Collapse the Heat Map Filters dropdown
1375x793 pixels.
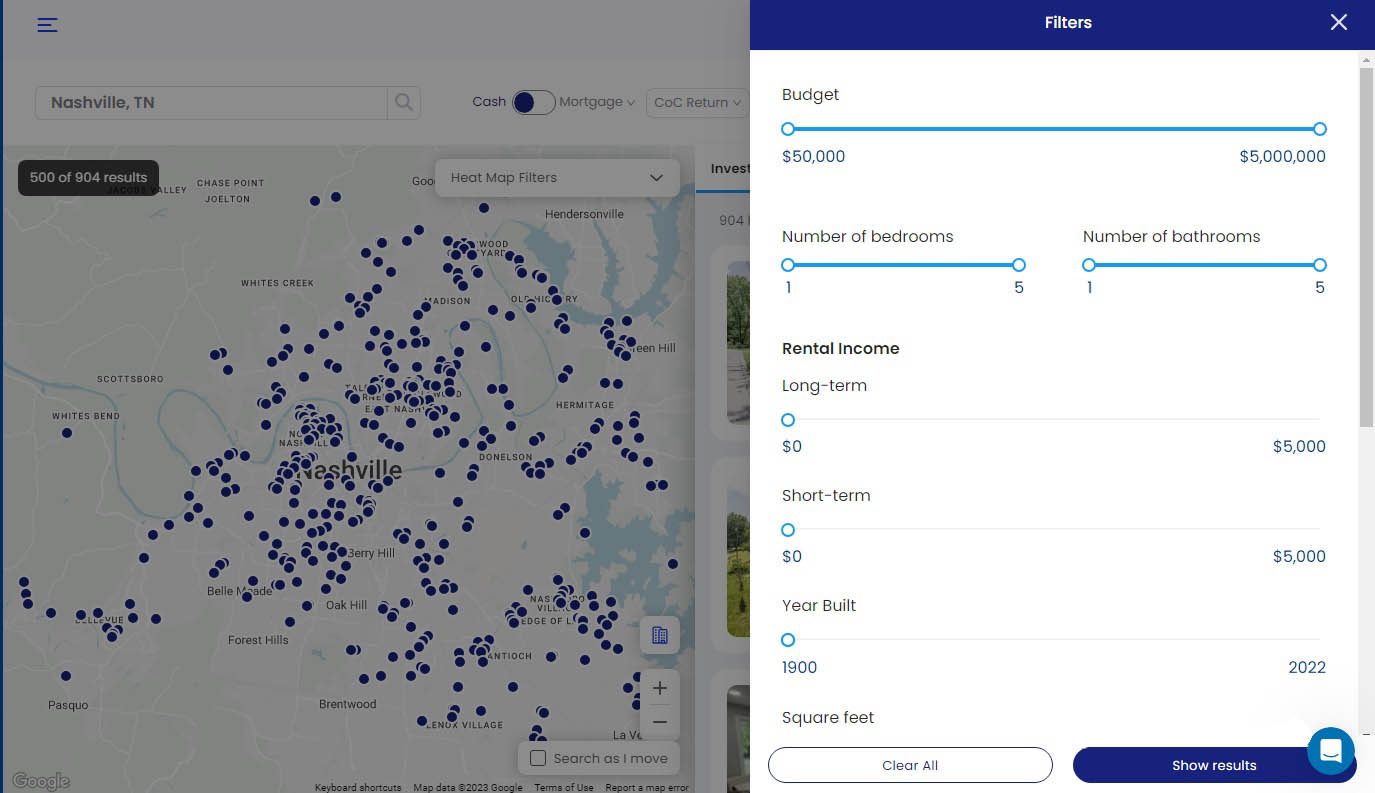point(656,177)
